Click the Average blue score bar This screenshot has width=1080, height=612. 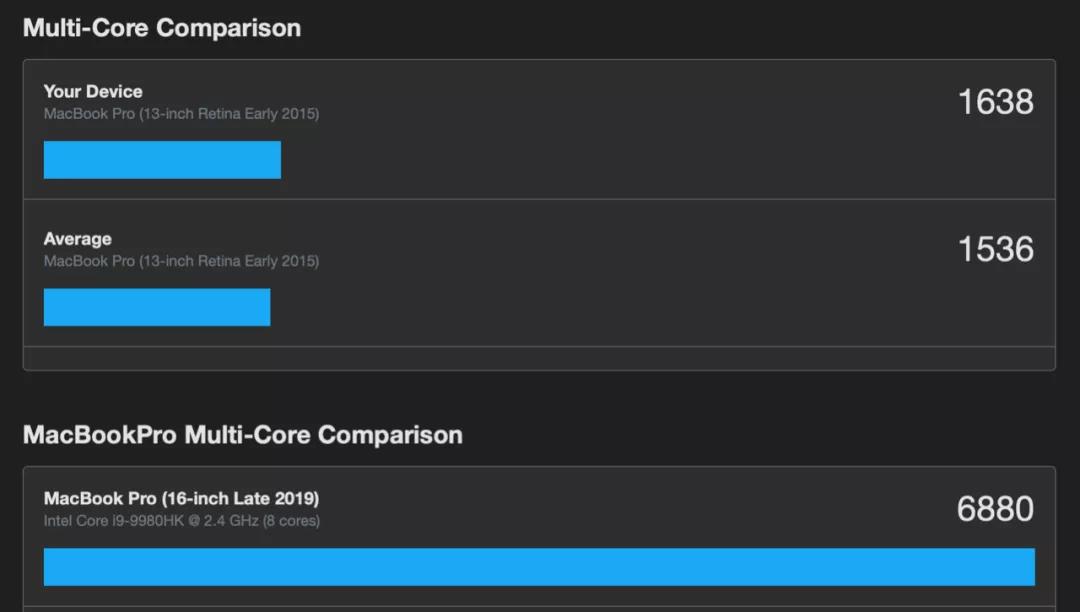[x=157, y=307]
